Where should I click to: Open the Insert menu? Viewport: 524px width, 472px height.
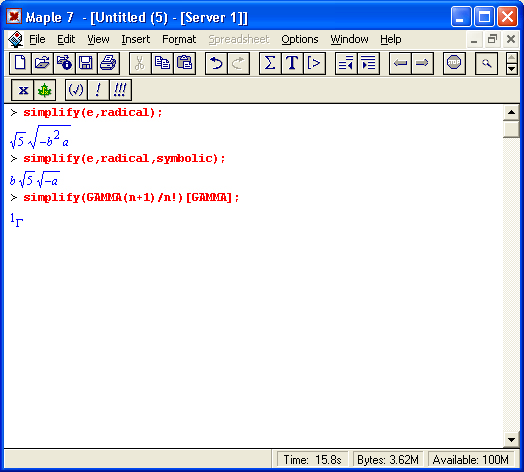(x=135, y=39)
